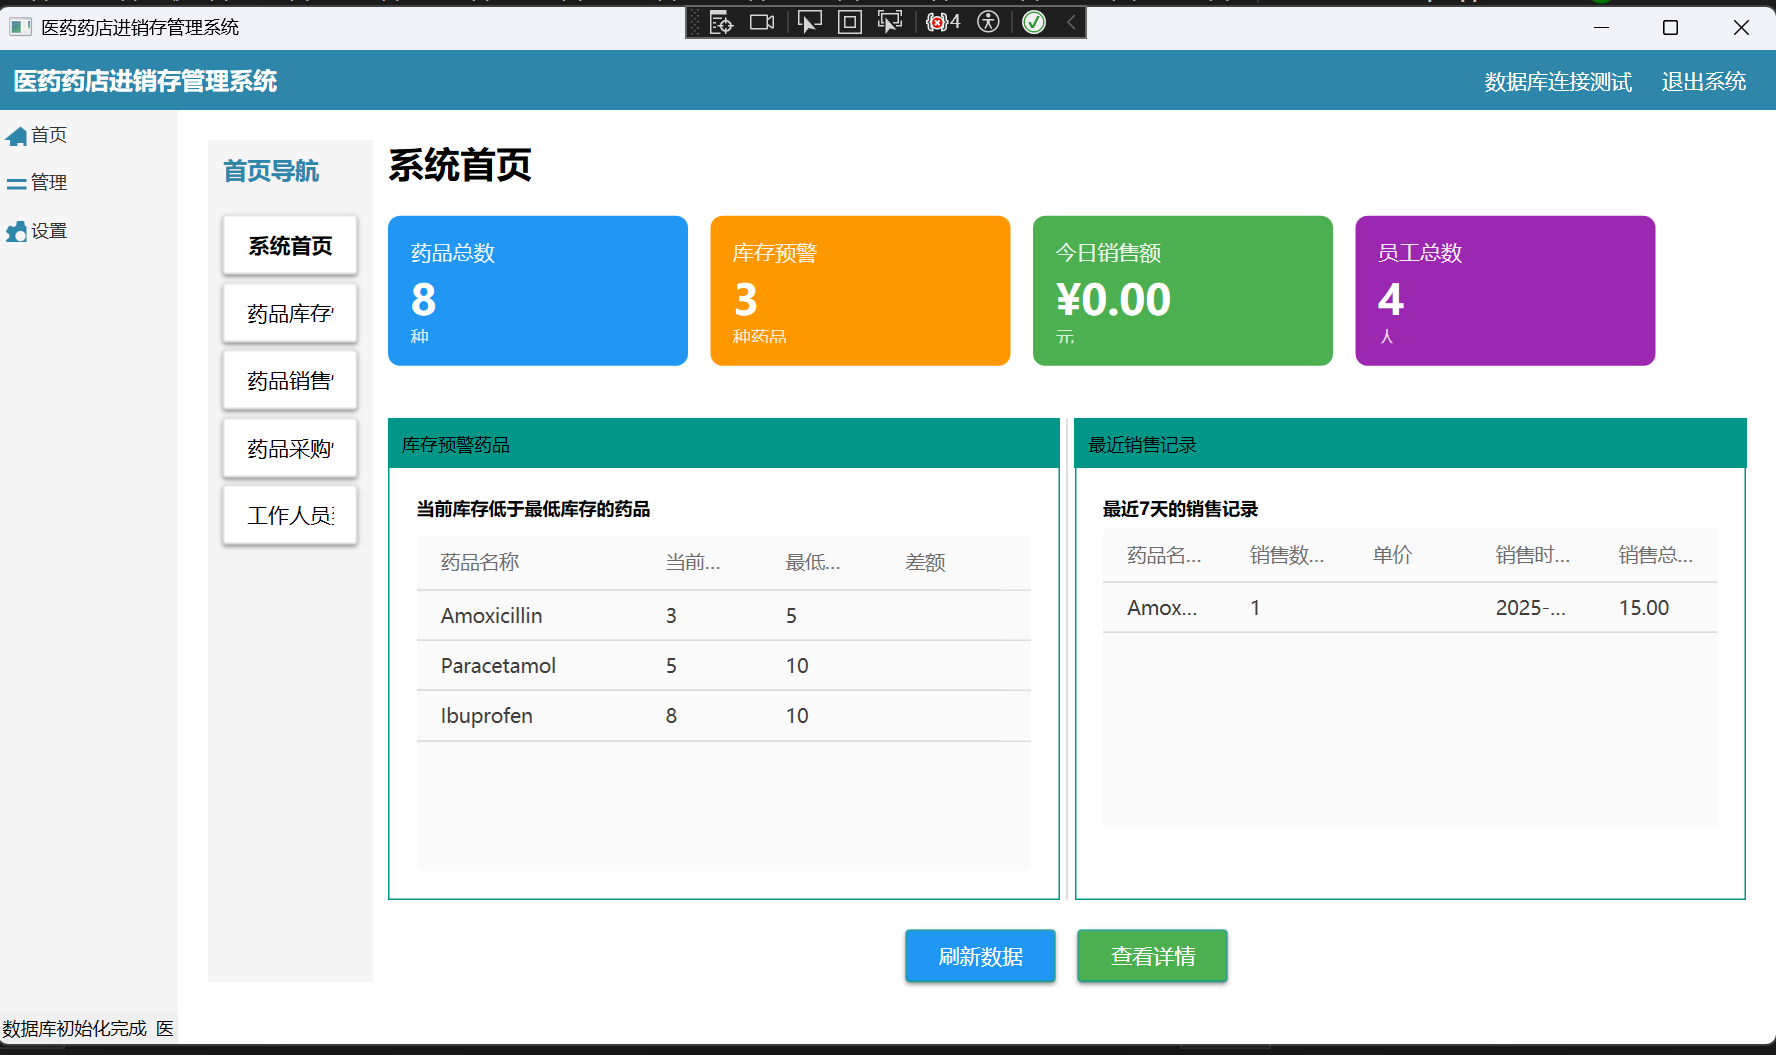Click the 15.00 sales total cell
Image resolution: width=1776 pixels, height=1055 pixels.
1644,608
